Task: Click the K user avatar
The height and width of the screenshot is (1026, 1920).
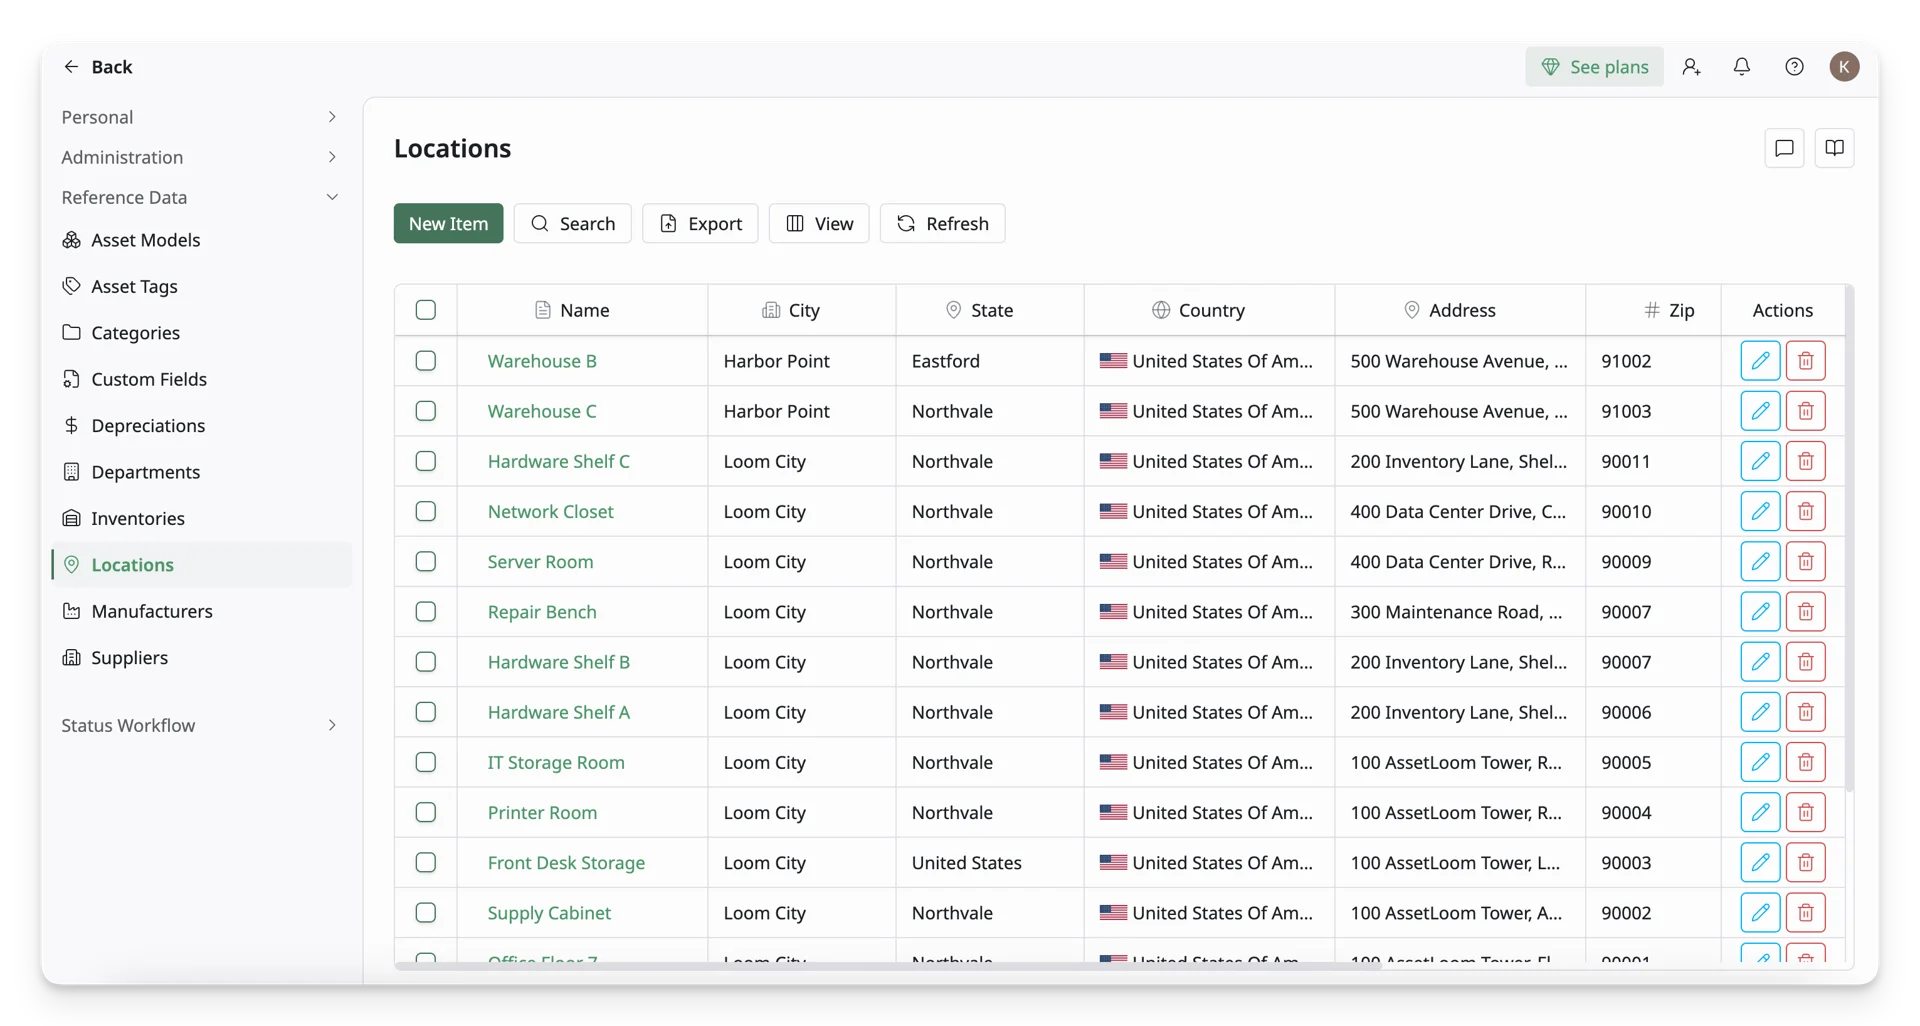Action: [x=1844, y=66]
